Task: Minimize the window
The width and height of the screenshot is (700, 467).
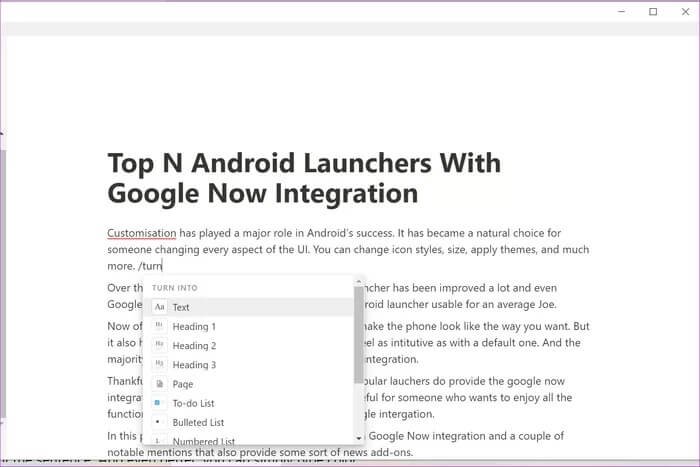Action: 621,12
